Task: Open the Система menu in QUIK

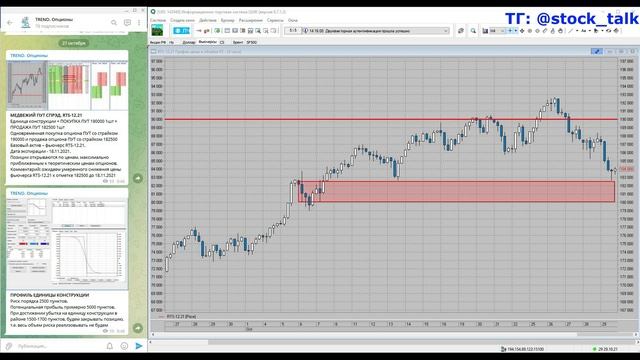Action: point(158,20)
